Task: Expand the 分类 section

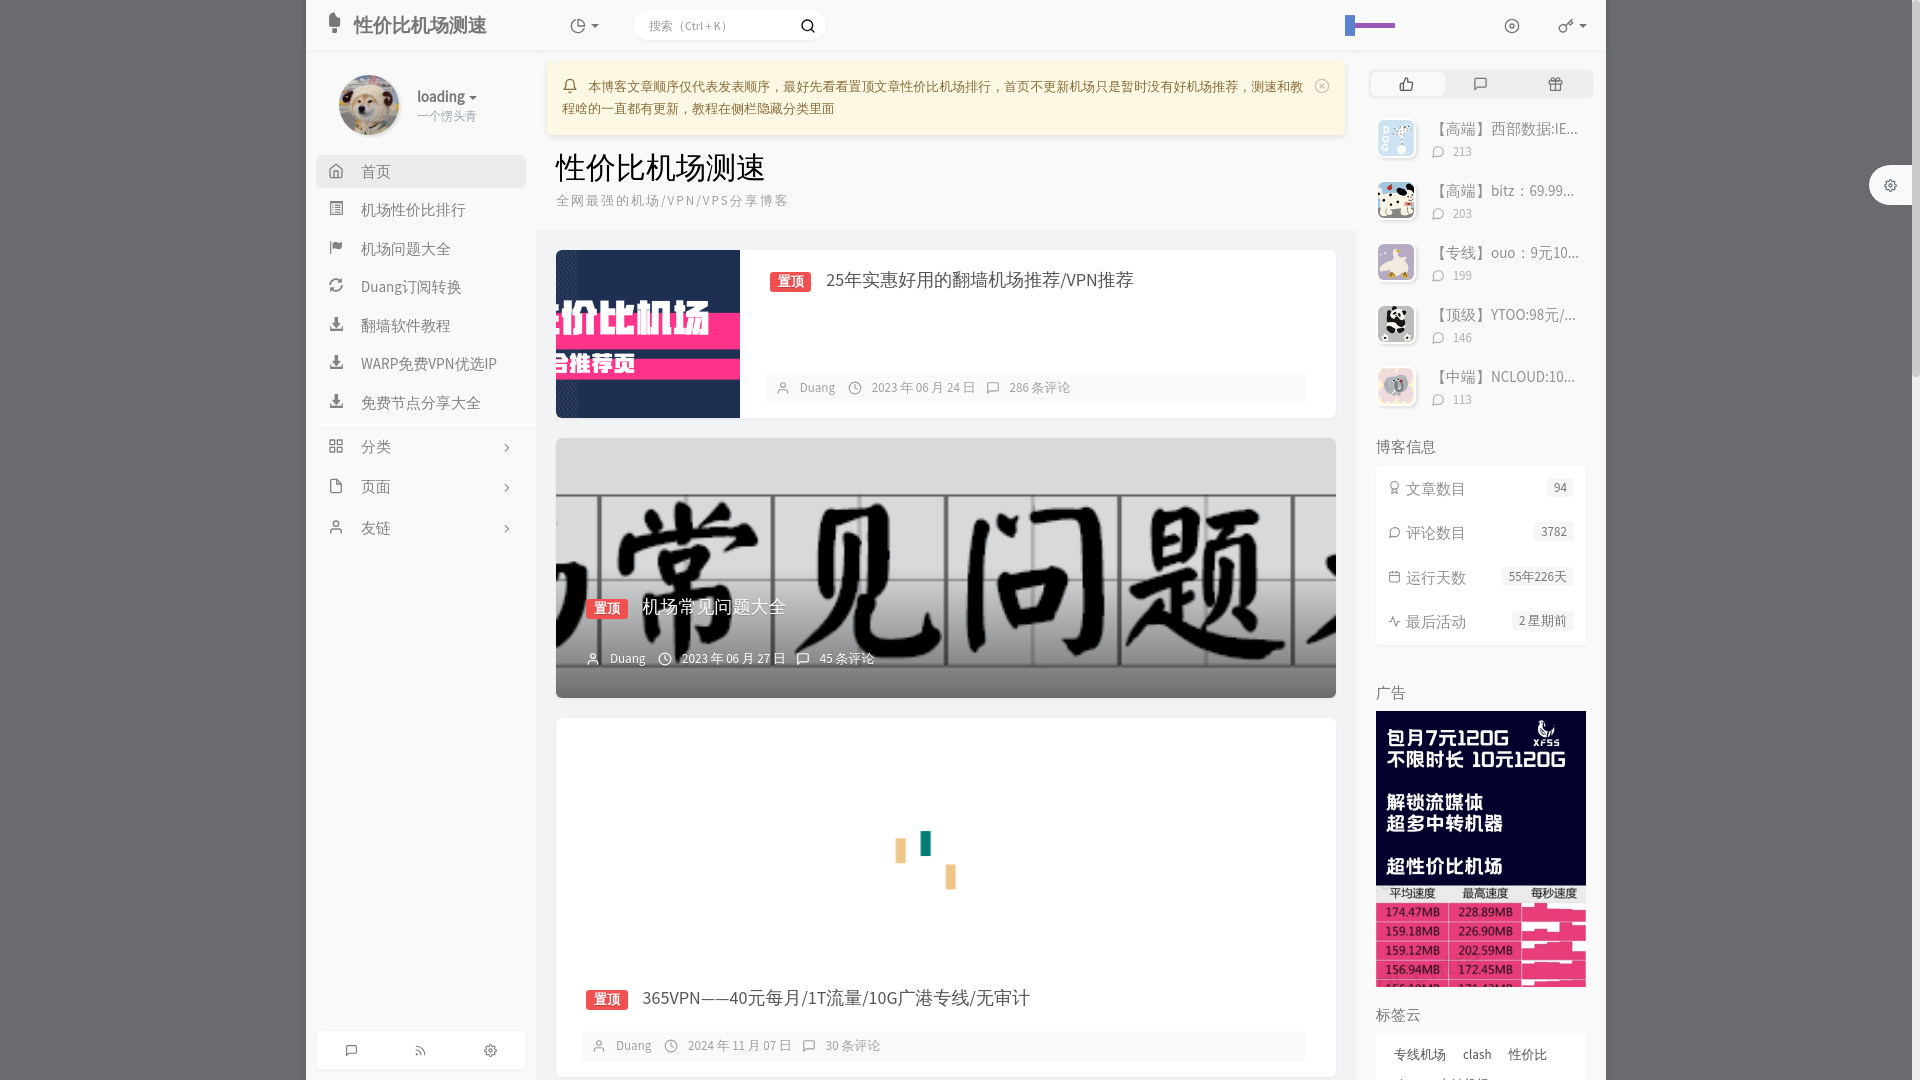Action: click(x=421, y=447)
